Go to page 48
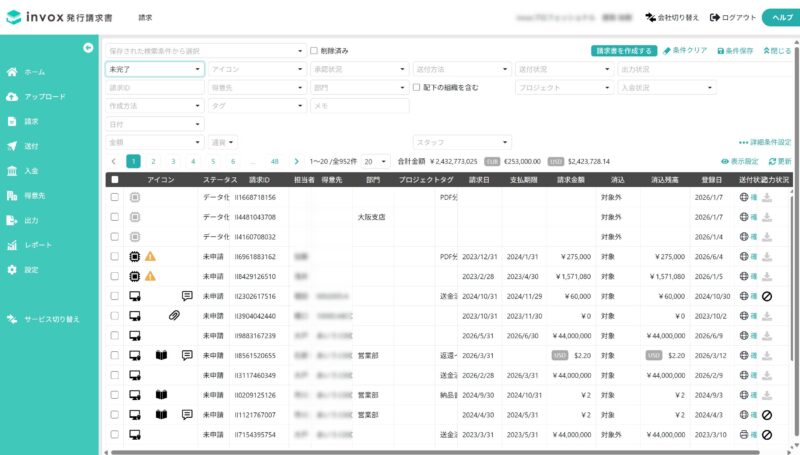Viewport: 800px width, 455px height. 274,161
